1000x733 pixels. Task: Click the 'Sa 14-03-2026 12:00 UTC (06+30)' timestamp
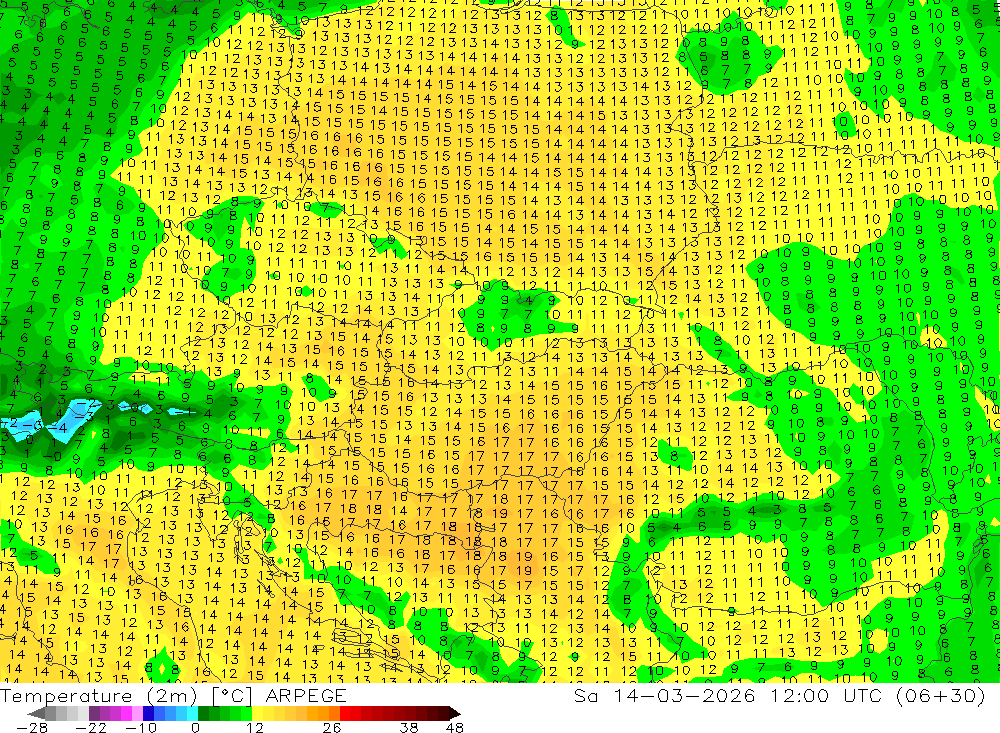coord(779,696)
